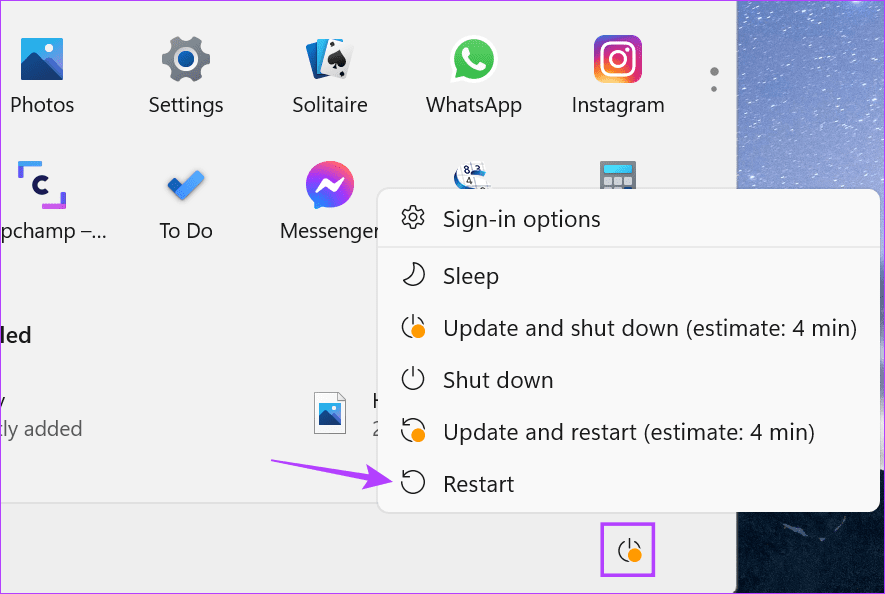Screen dimensions: 885x594
Task: Restart the computer via the power menu
Action: 479,483
